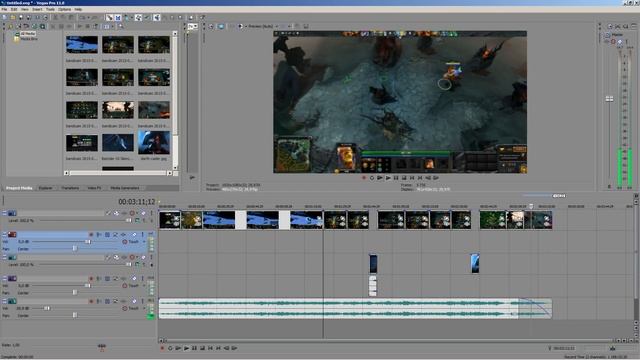Click Pause in the preview transport controls
This screenshot has height=360, width=640.
click(x=396, y=178)
